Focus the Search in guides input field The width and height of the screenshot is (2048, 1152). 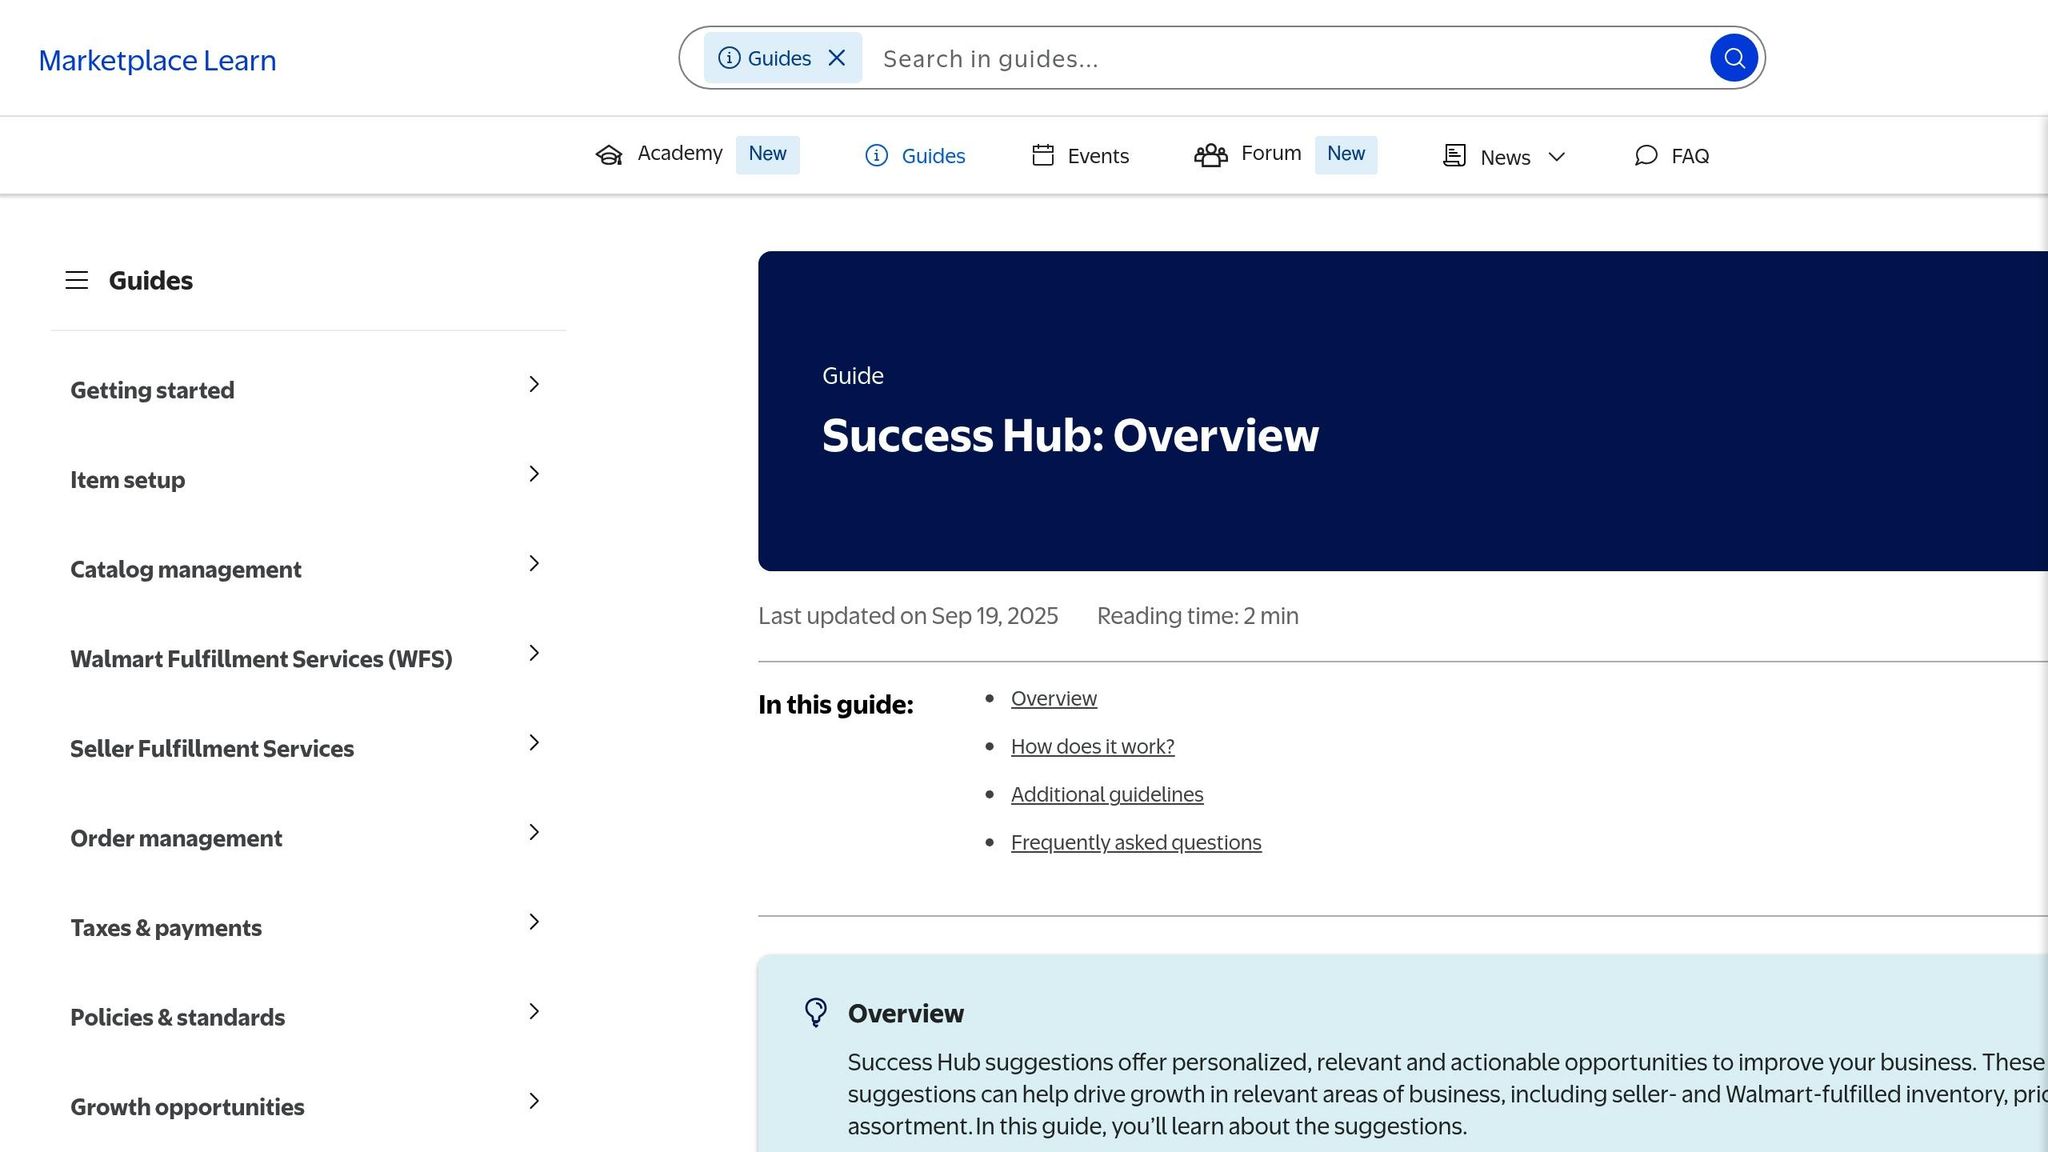[x=1285, y=59]
